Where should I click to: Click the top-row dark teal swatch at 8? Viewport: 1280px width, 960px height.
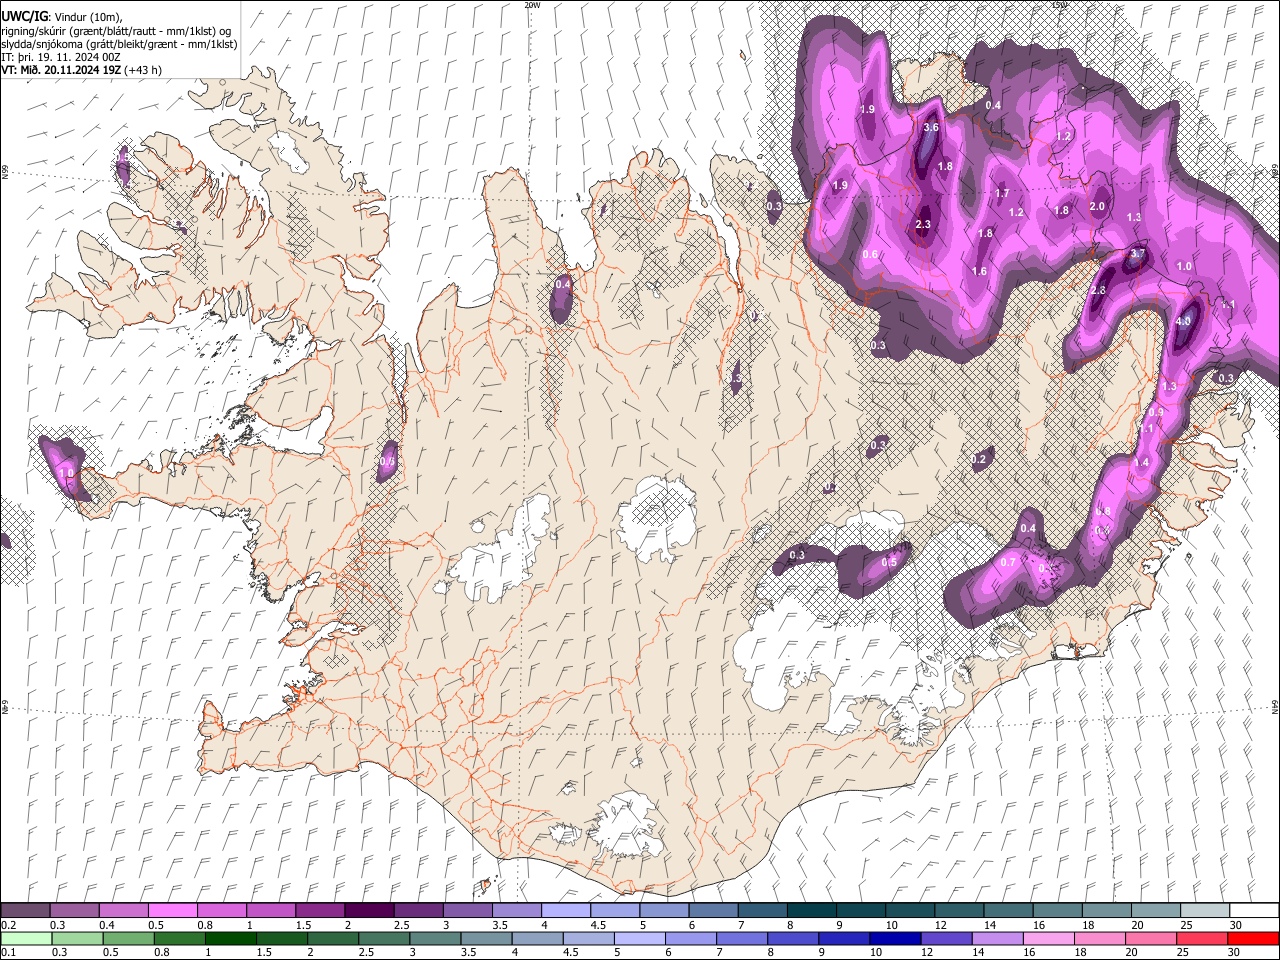click(x=812, y=911)
